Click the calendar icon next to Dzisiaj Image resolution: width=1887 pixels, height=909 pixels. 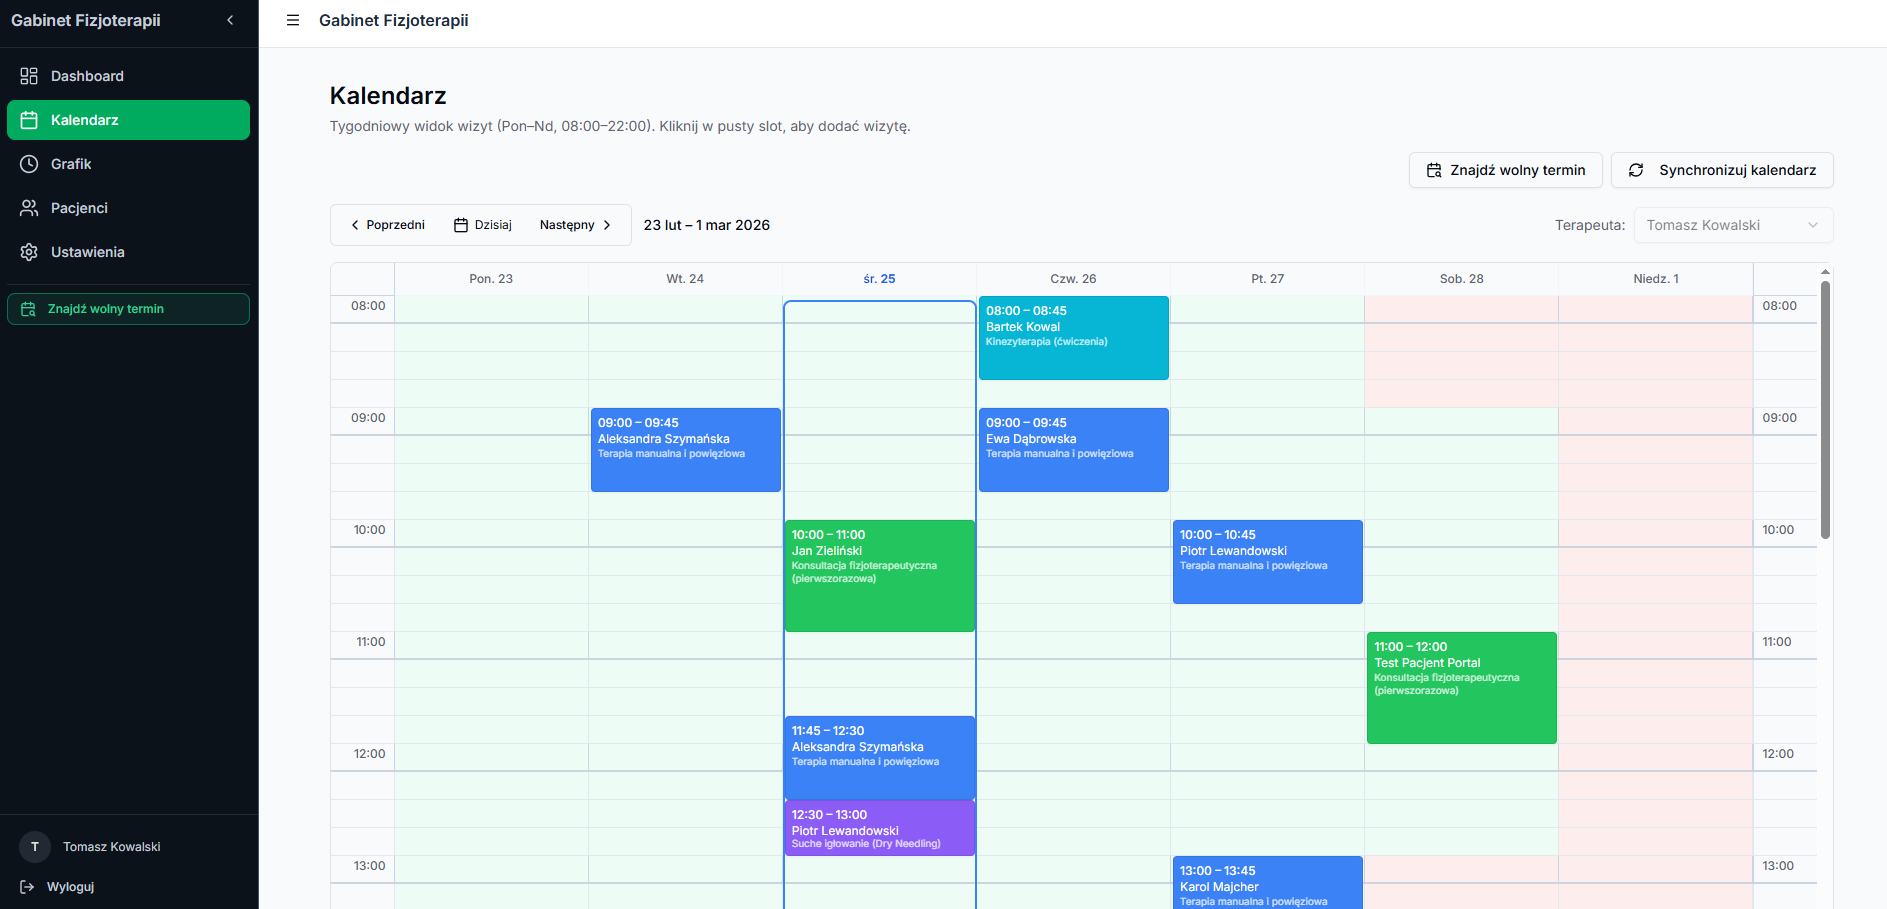461,225
